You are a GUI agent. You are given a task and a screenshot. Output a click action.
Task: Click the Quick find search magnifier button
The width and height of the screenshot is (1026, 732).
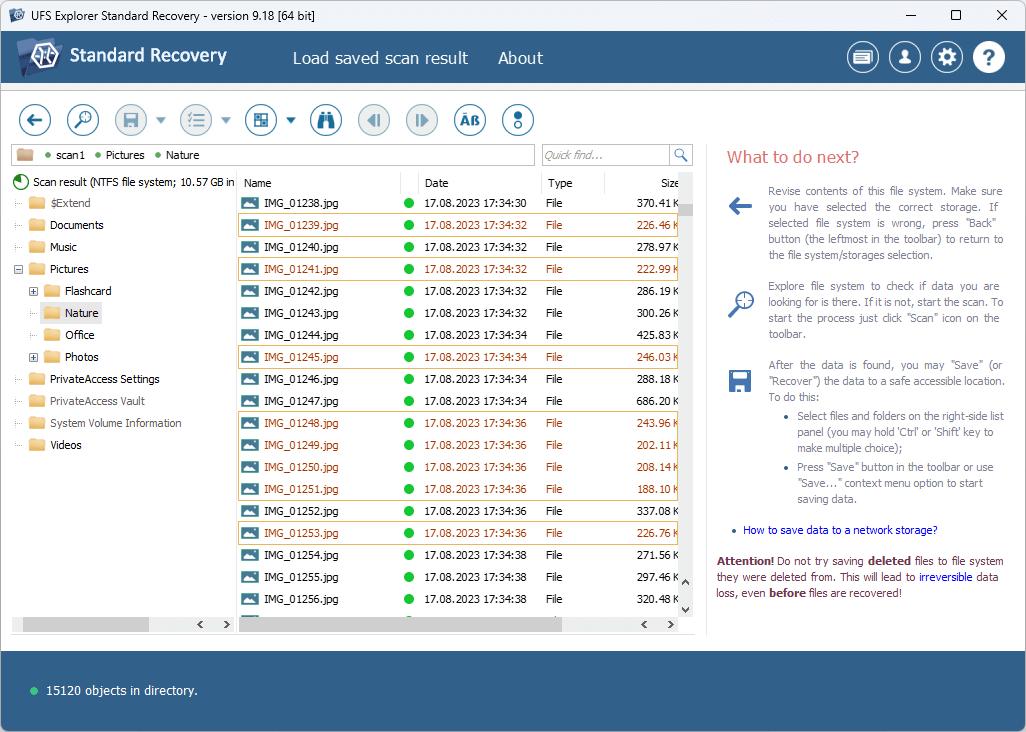681,155
